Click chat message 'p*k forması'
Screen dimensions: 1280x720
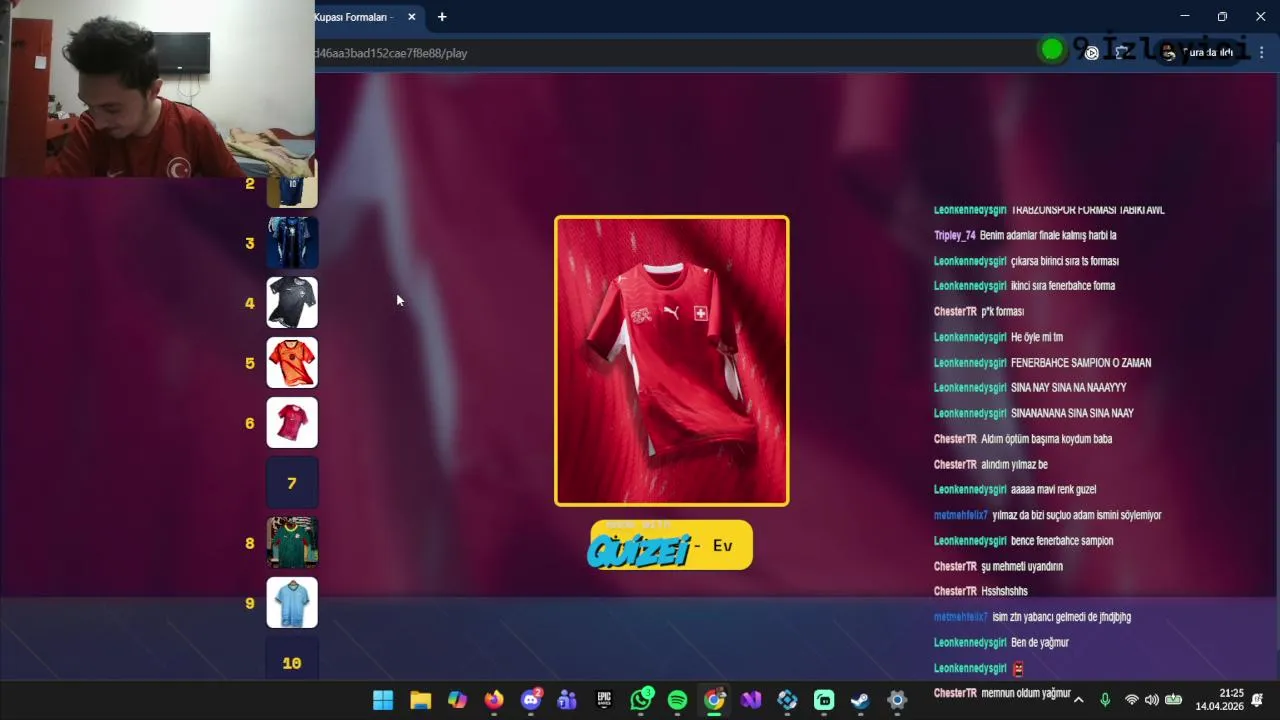pos(1002,312)
